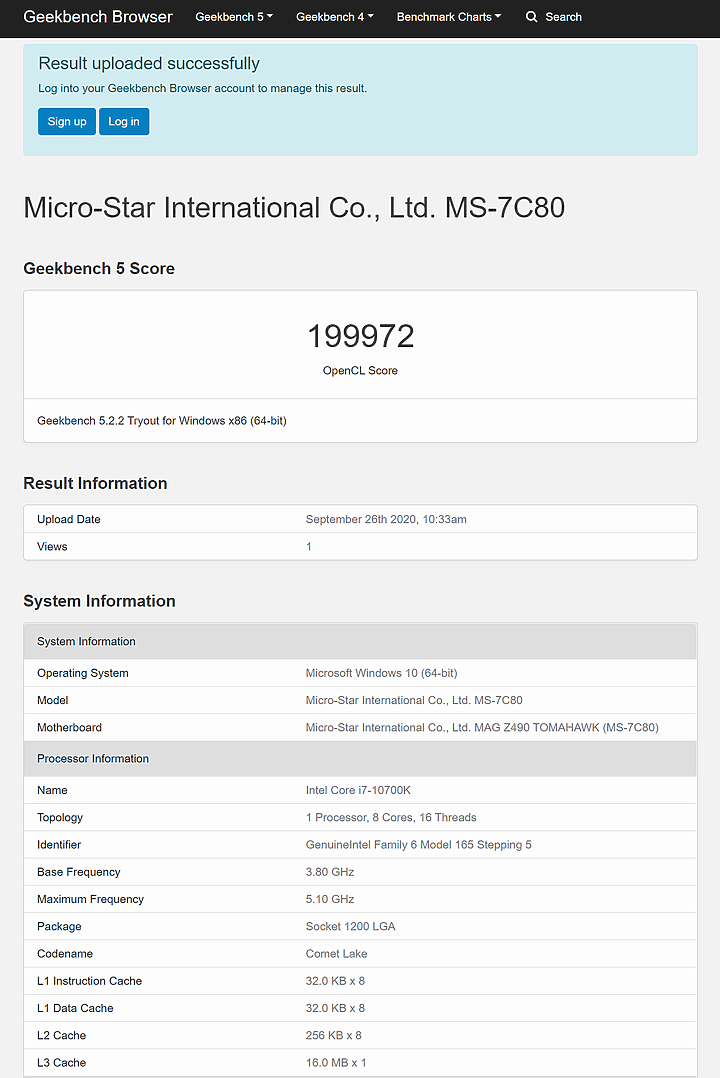Click the Result Information heading

(96, 483)
